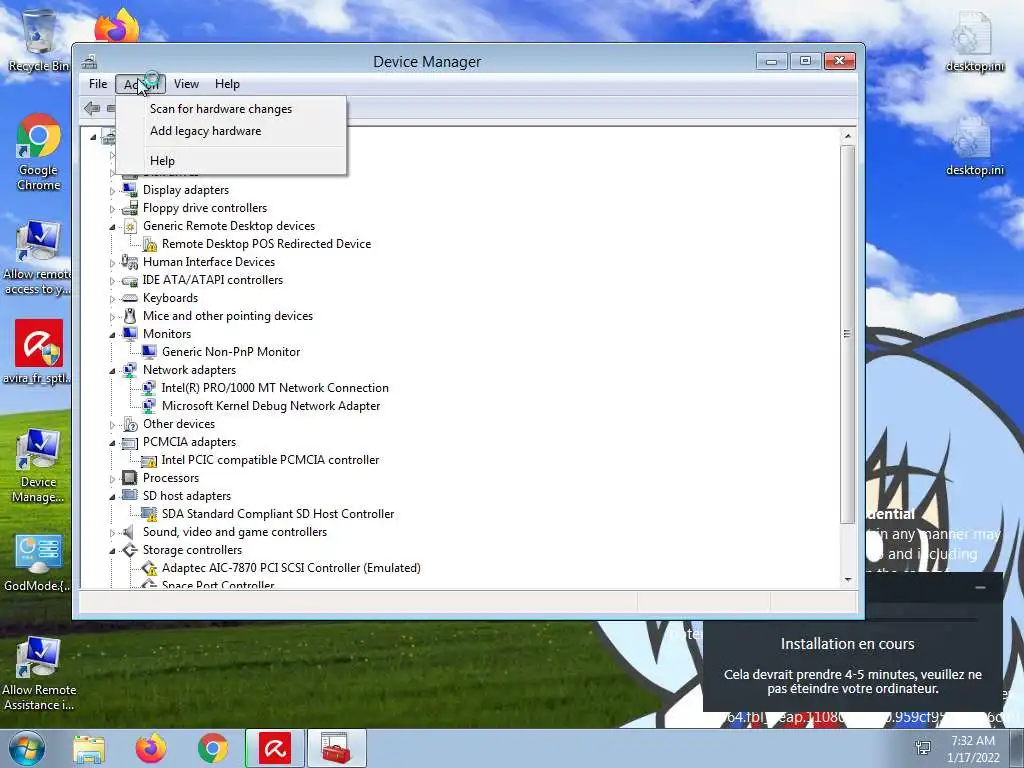
Task: Click the Adaptec AIC-7870 SCSI Controller warning icon
Action: 149,568
